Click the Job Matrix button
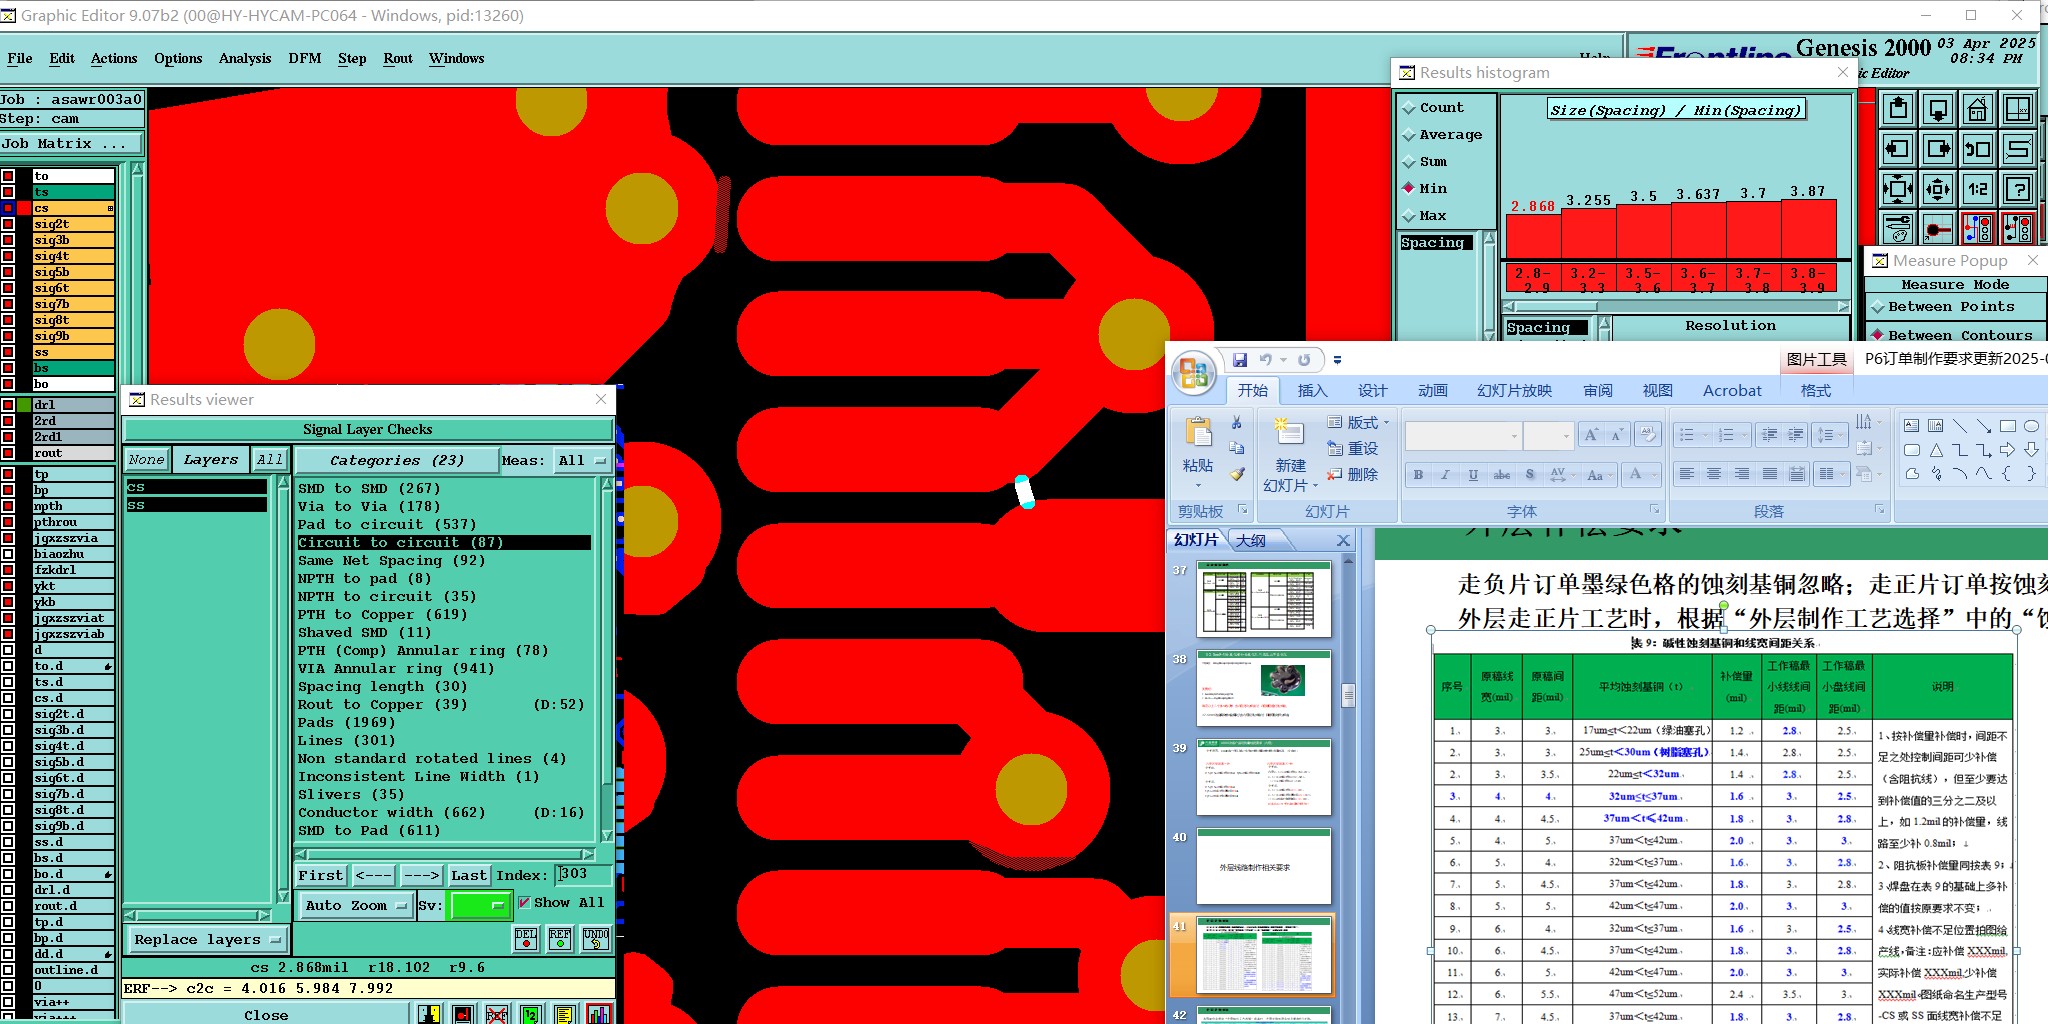The height and width of the screenshot is (1024, 2048). [72, 144]
